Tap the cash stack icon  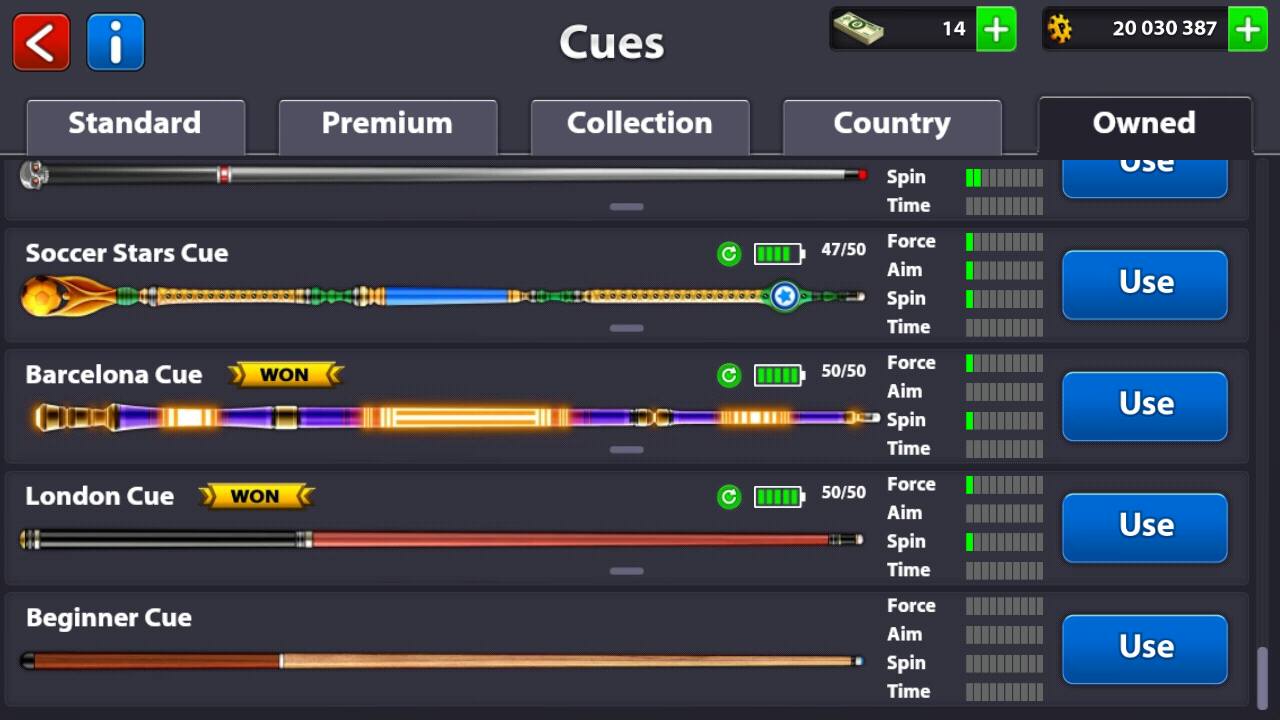point(859,29)
